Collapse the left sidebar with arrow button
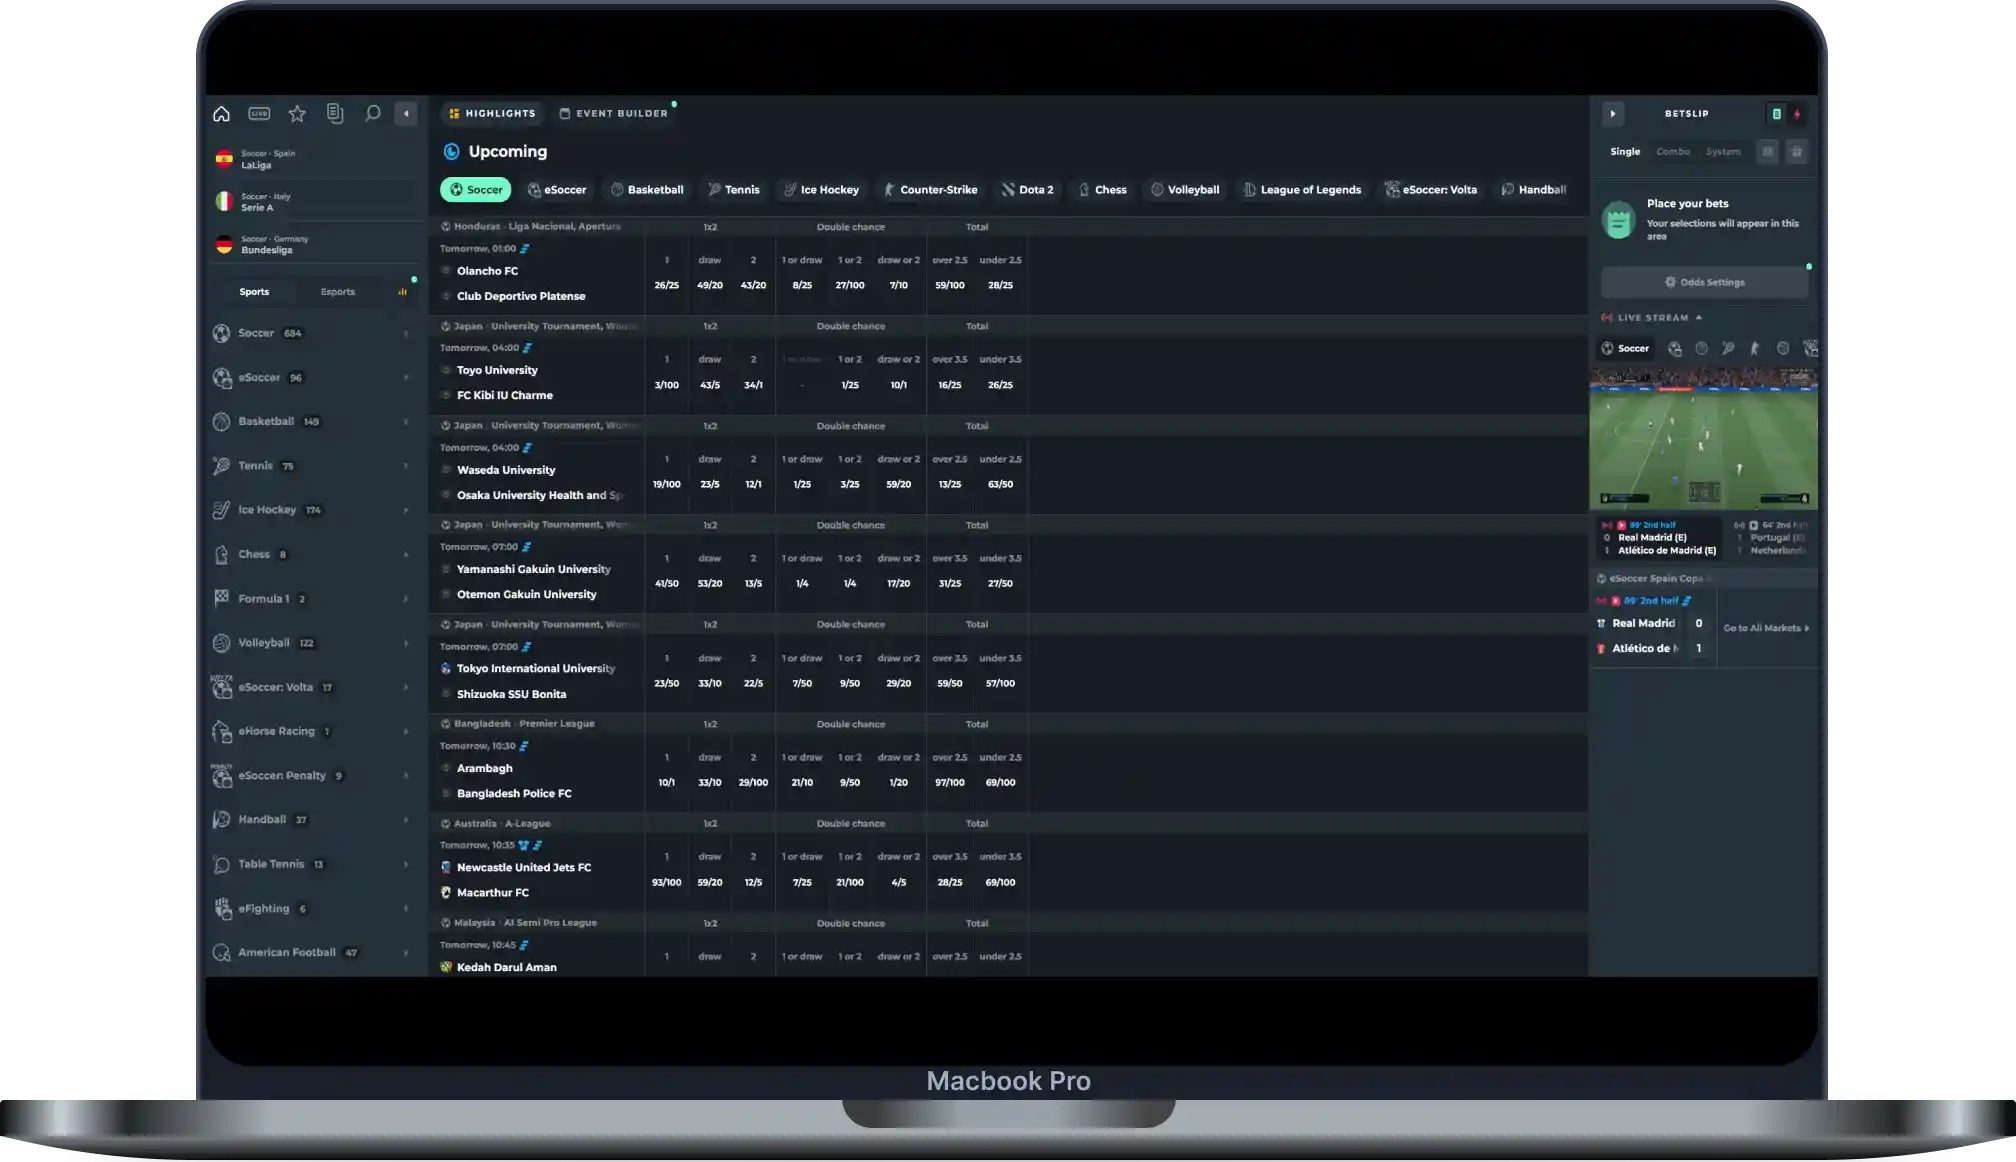Image resolution: width=2016 pixels, height=1162 pixels. coord(406,114)
